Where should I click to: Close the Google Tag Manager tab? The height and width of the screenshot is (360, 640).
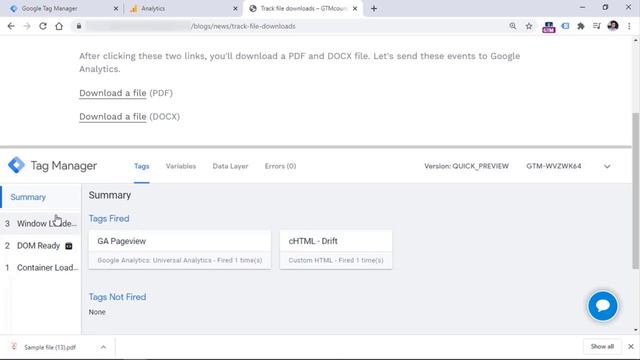click(x=116, y=9)
